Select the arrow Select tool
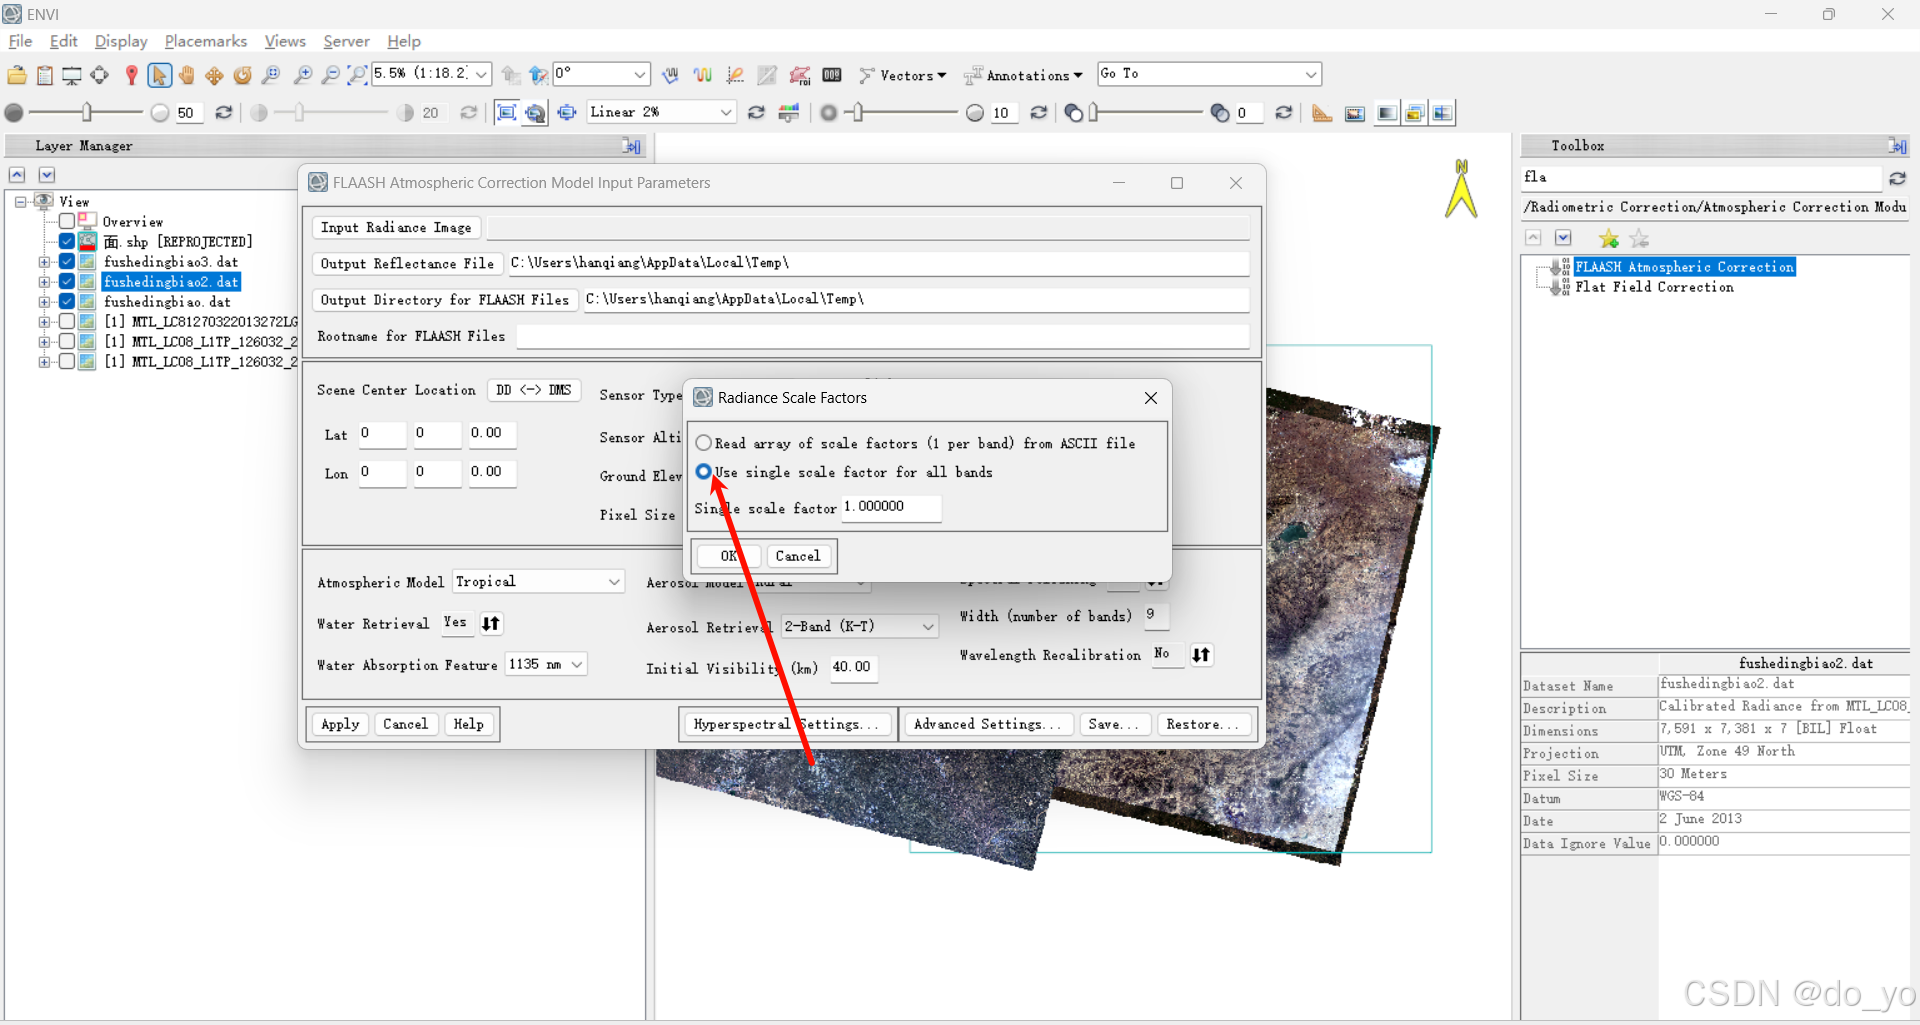The height and width of the screenshot is (1025, 1920). pos(159,75)
